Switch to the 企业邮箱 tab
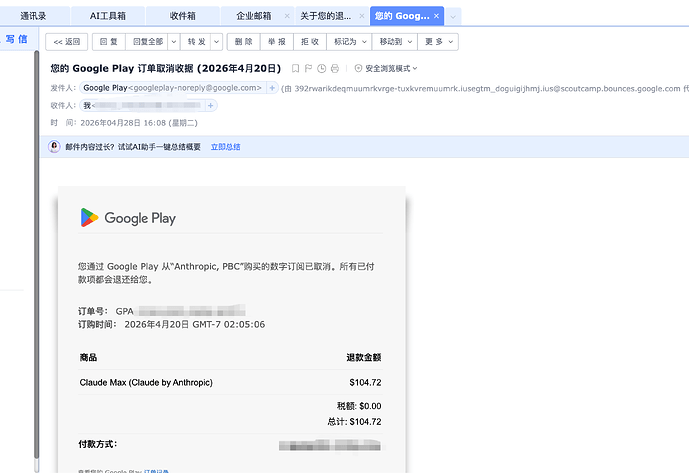This screenshot has width=689, height=473. [254, 16]
